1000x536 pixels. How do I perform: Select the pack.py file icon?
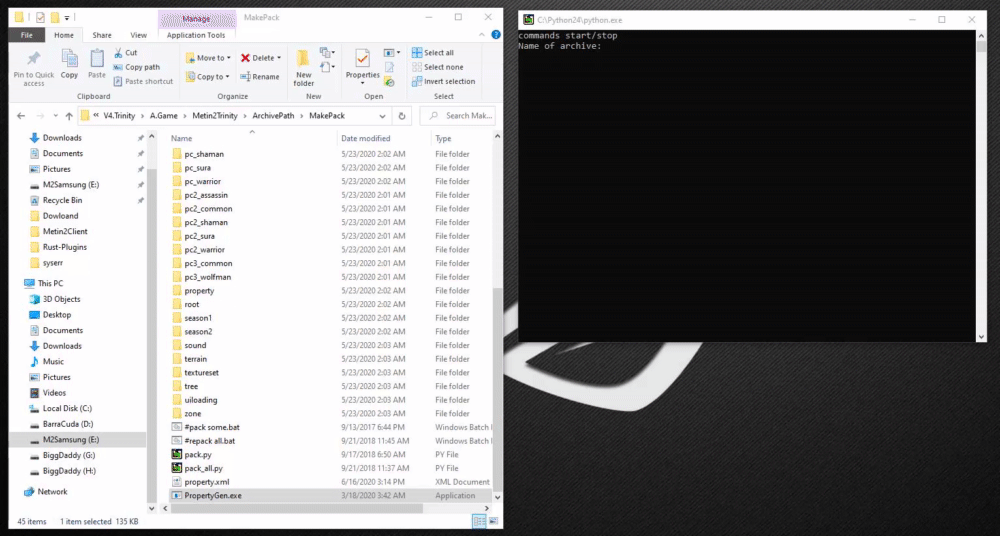click(177, 454)
